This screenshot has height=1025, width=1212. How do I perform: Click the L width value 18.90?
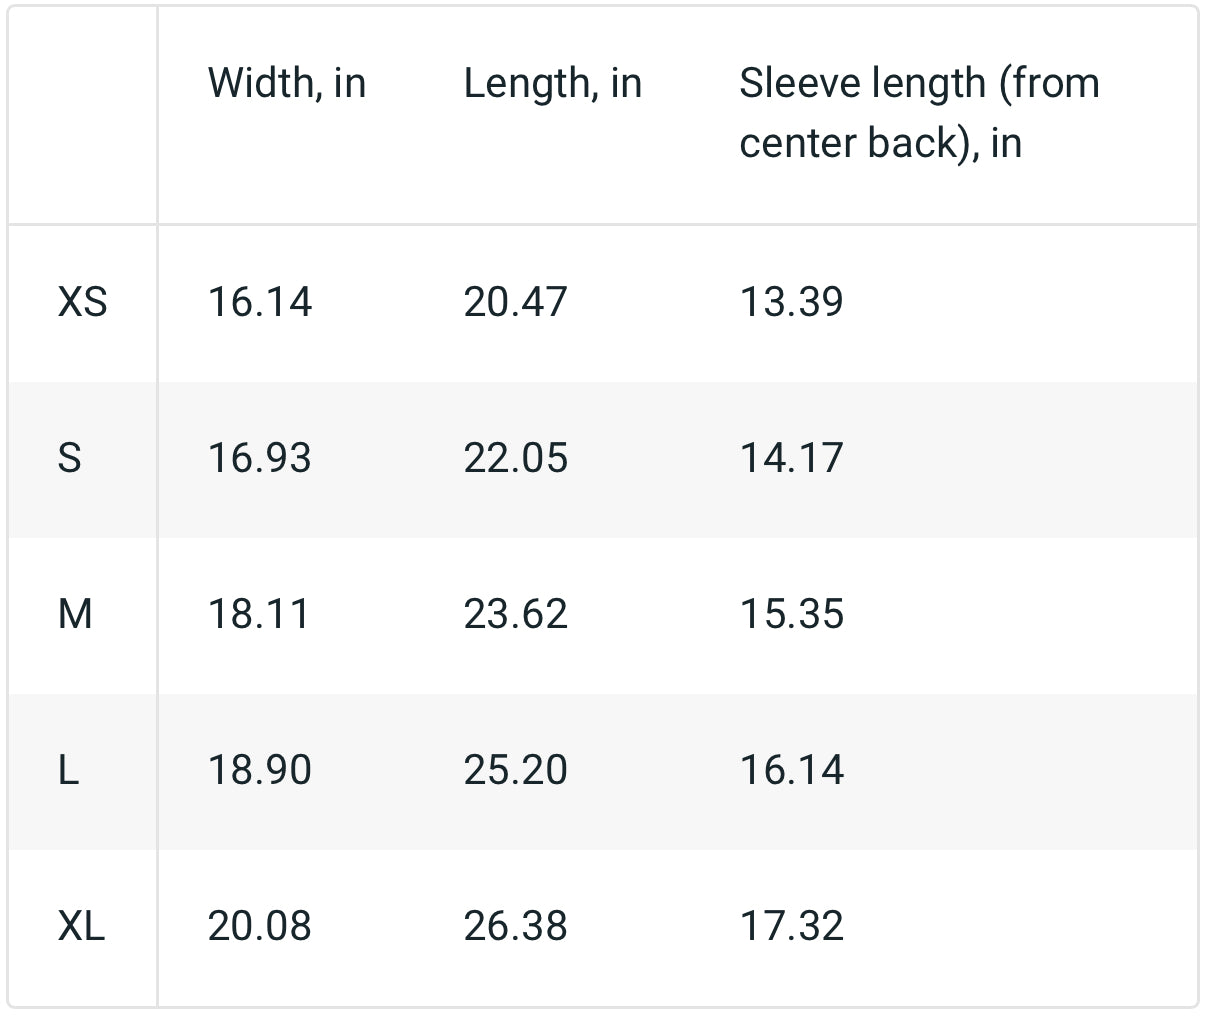[259, 770]
